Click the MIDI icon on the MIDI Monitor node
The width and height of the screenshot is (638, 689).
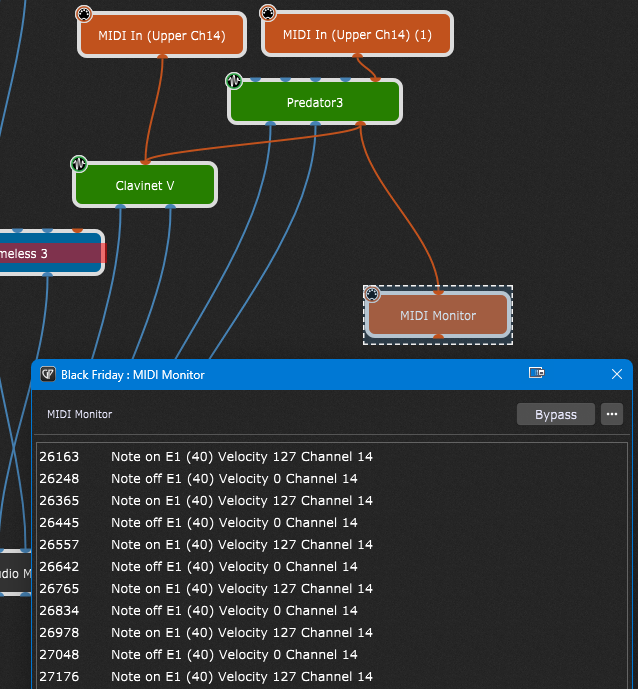pyautogui.click(x=372, y=294)
